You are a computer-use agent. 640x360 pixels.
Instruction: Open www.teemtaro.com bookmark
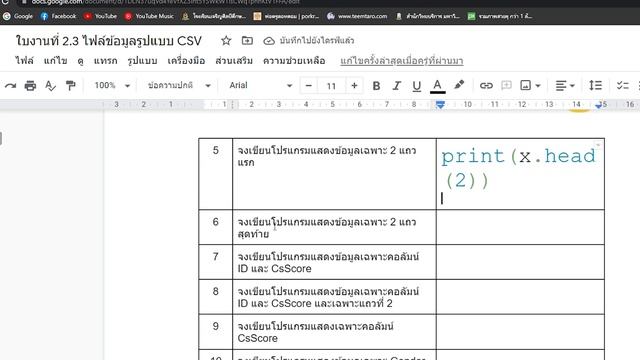(357, 16)
